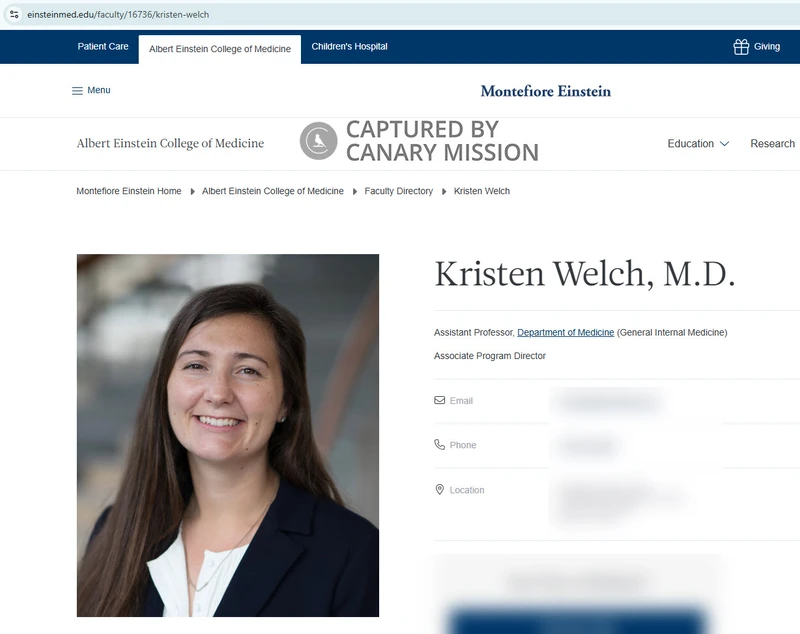The image size is (800, 634).
Task: Click the Location pin icon
Action: (x=439, y=490)
